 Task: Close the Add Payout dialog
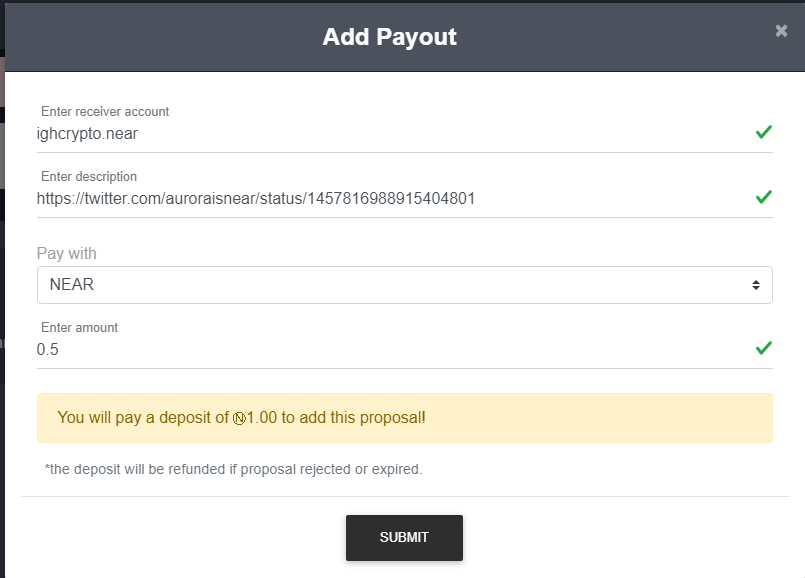[781, 31]
